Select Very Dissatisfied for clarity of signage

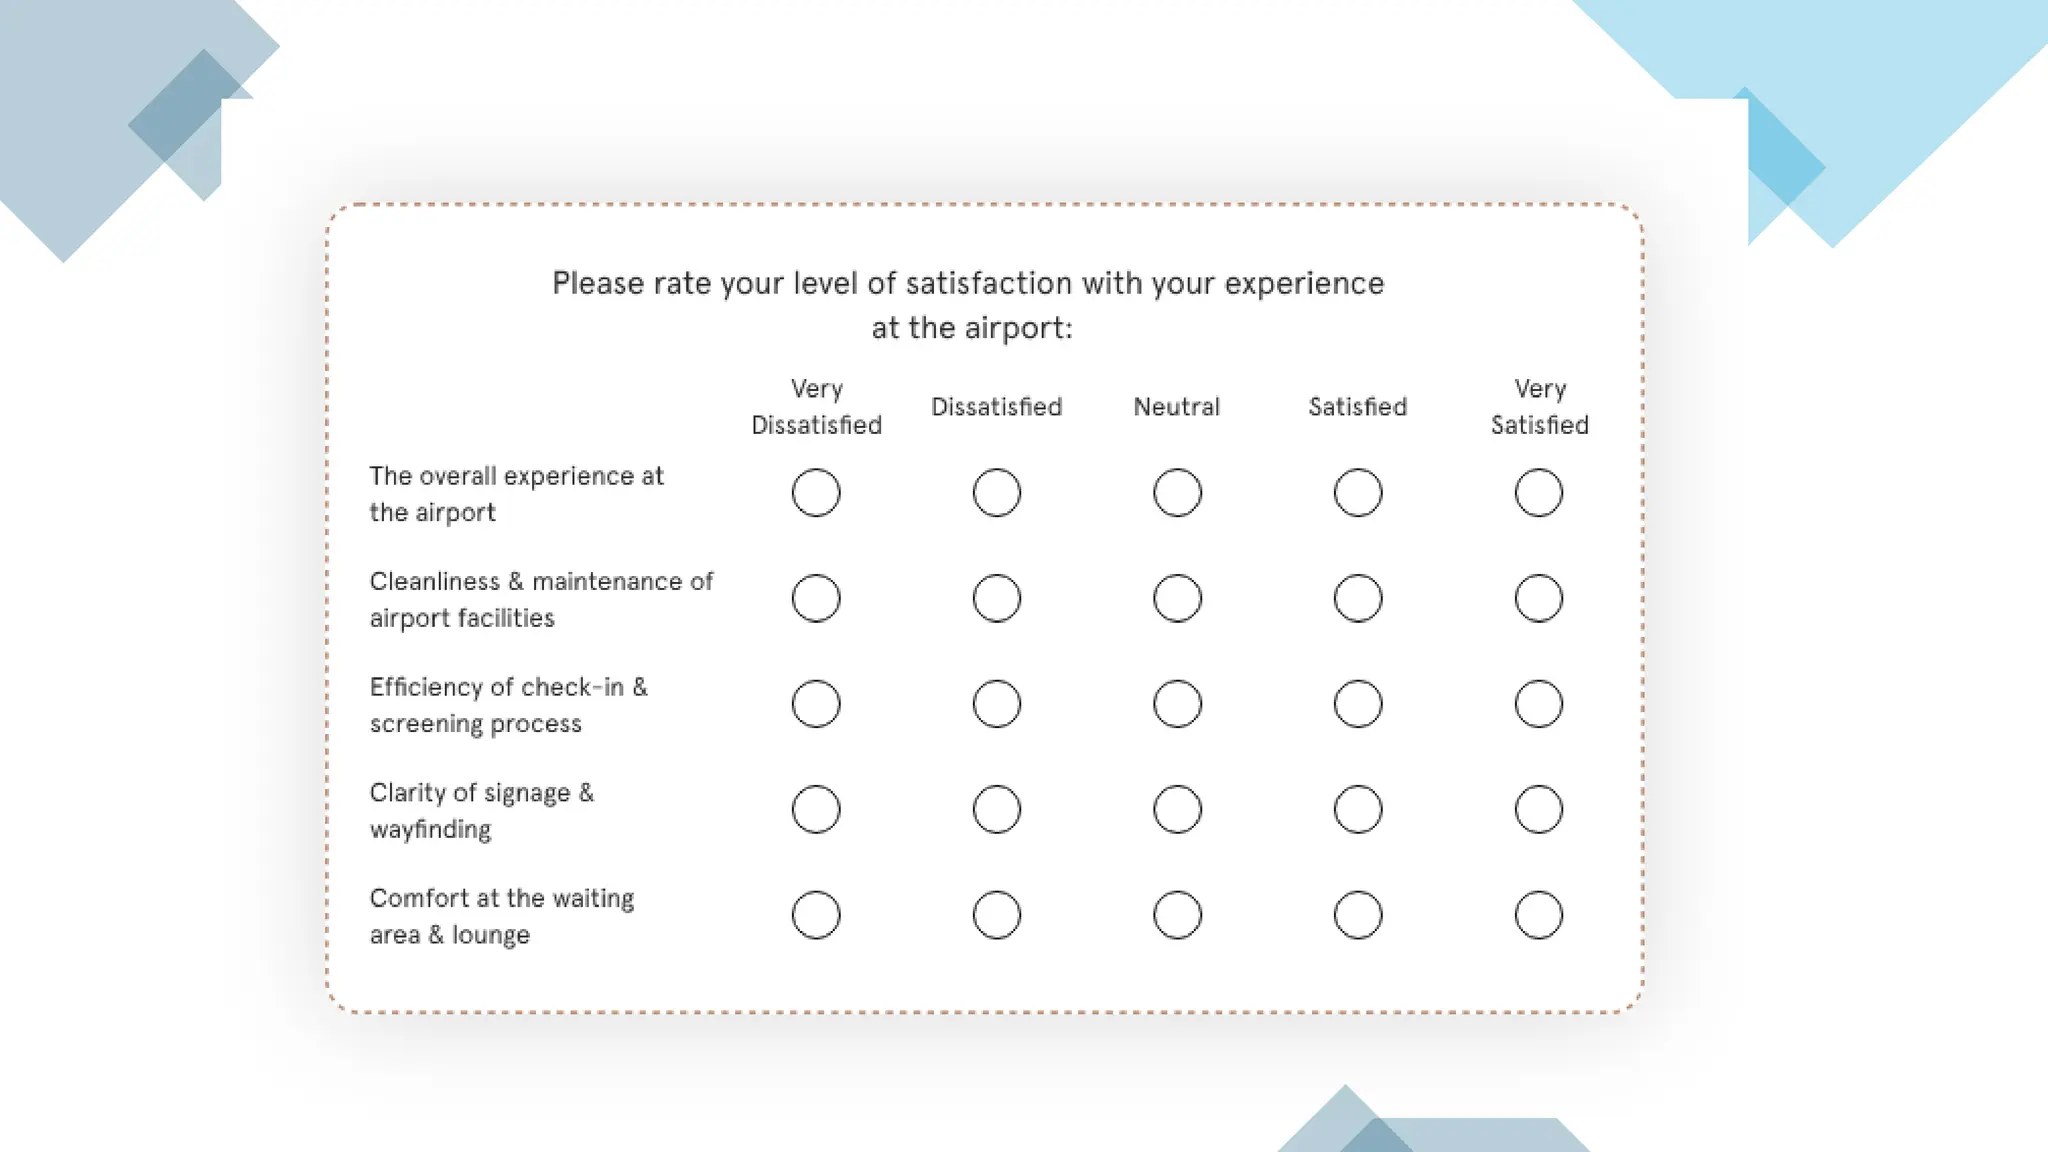pos(816,810)
